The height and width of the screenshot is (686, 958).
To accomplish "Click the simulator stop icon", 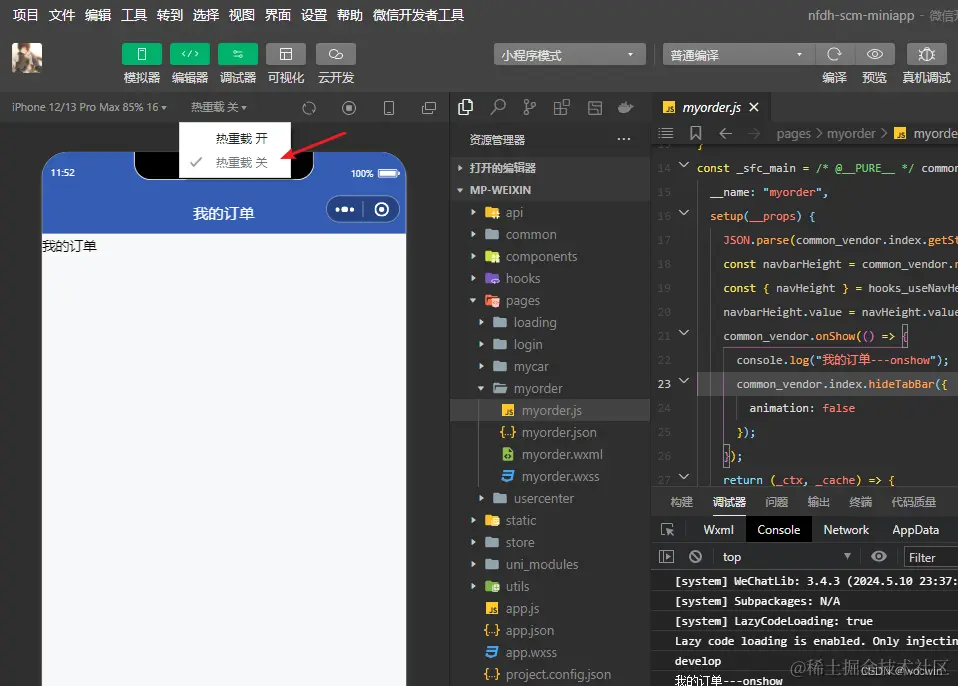I will [349, 108].
